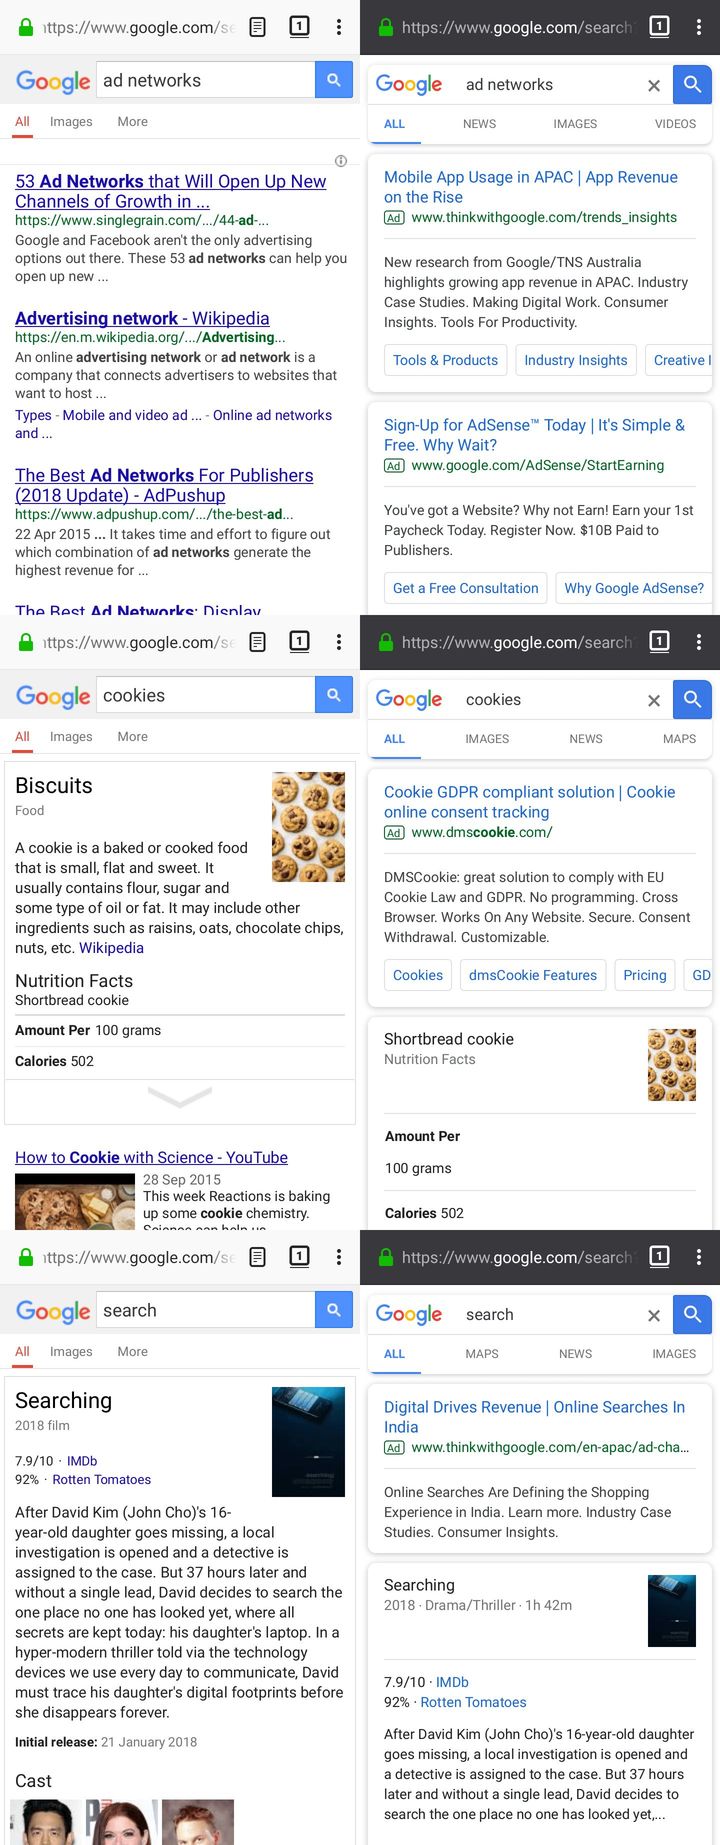Click the Searching movie poster thumbnail
720x1845 pixels.
(308, 1441)
